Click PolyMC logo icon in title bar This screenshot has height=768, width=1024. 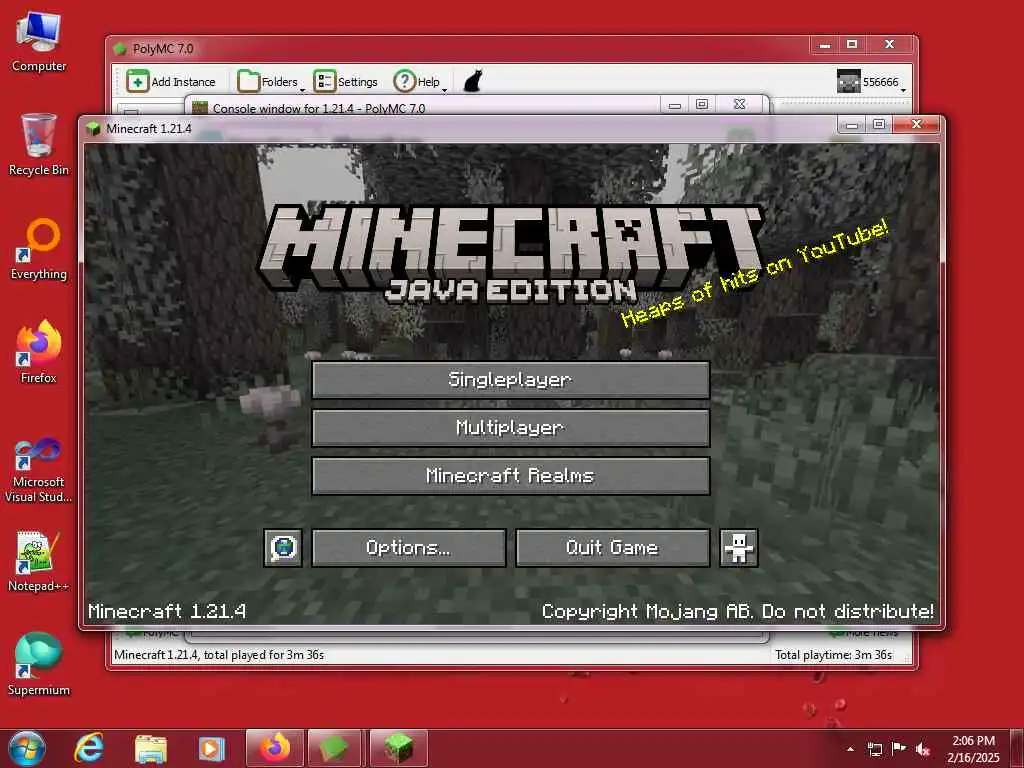(x=120, y=48)
